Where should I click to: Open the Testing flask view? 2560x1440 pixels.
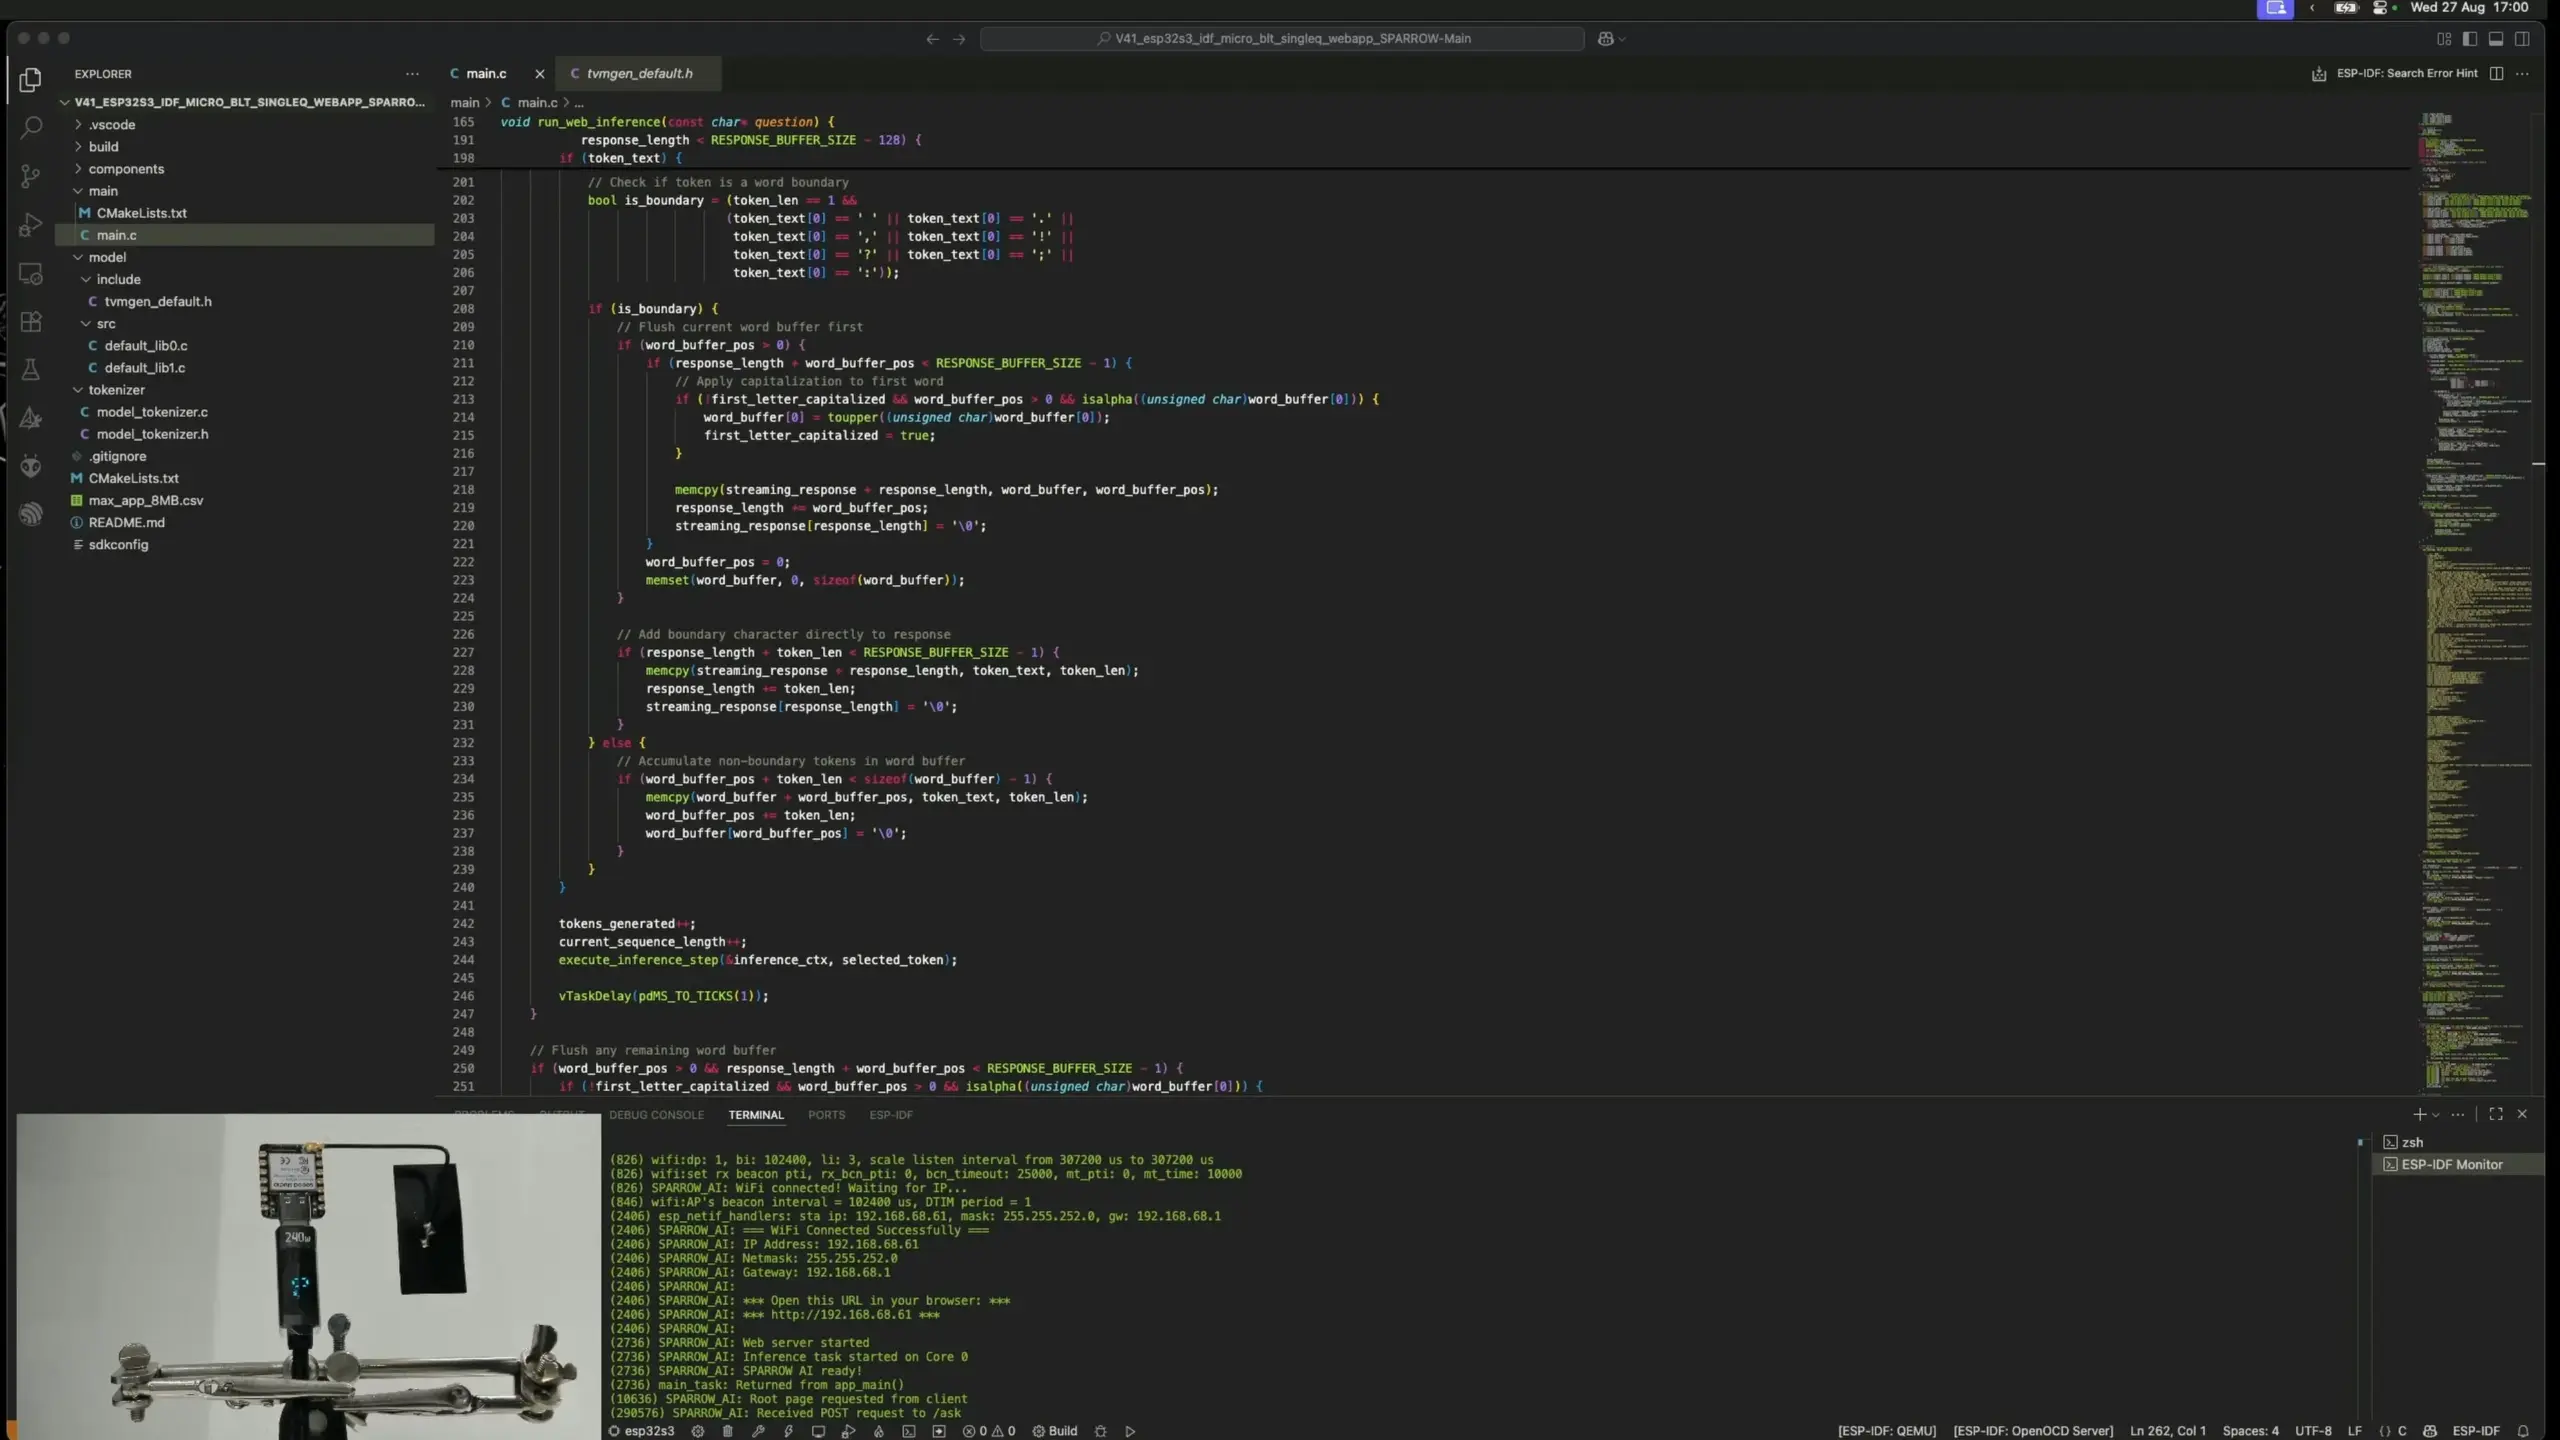[x=31, y=369]
